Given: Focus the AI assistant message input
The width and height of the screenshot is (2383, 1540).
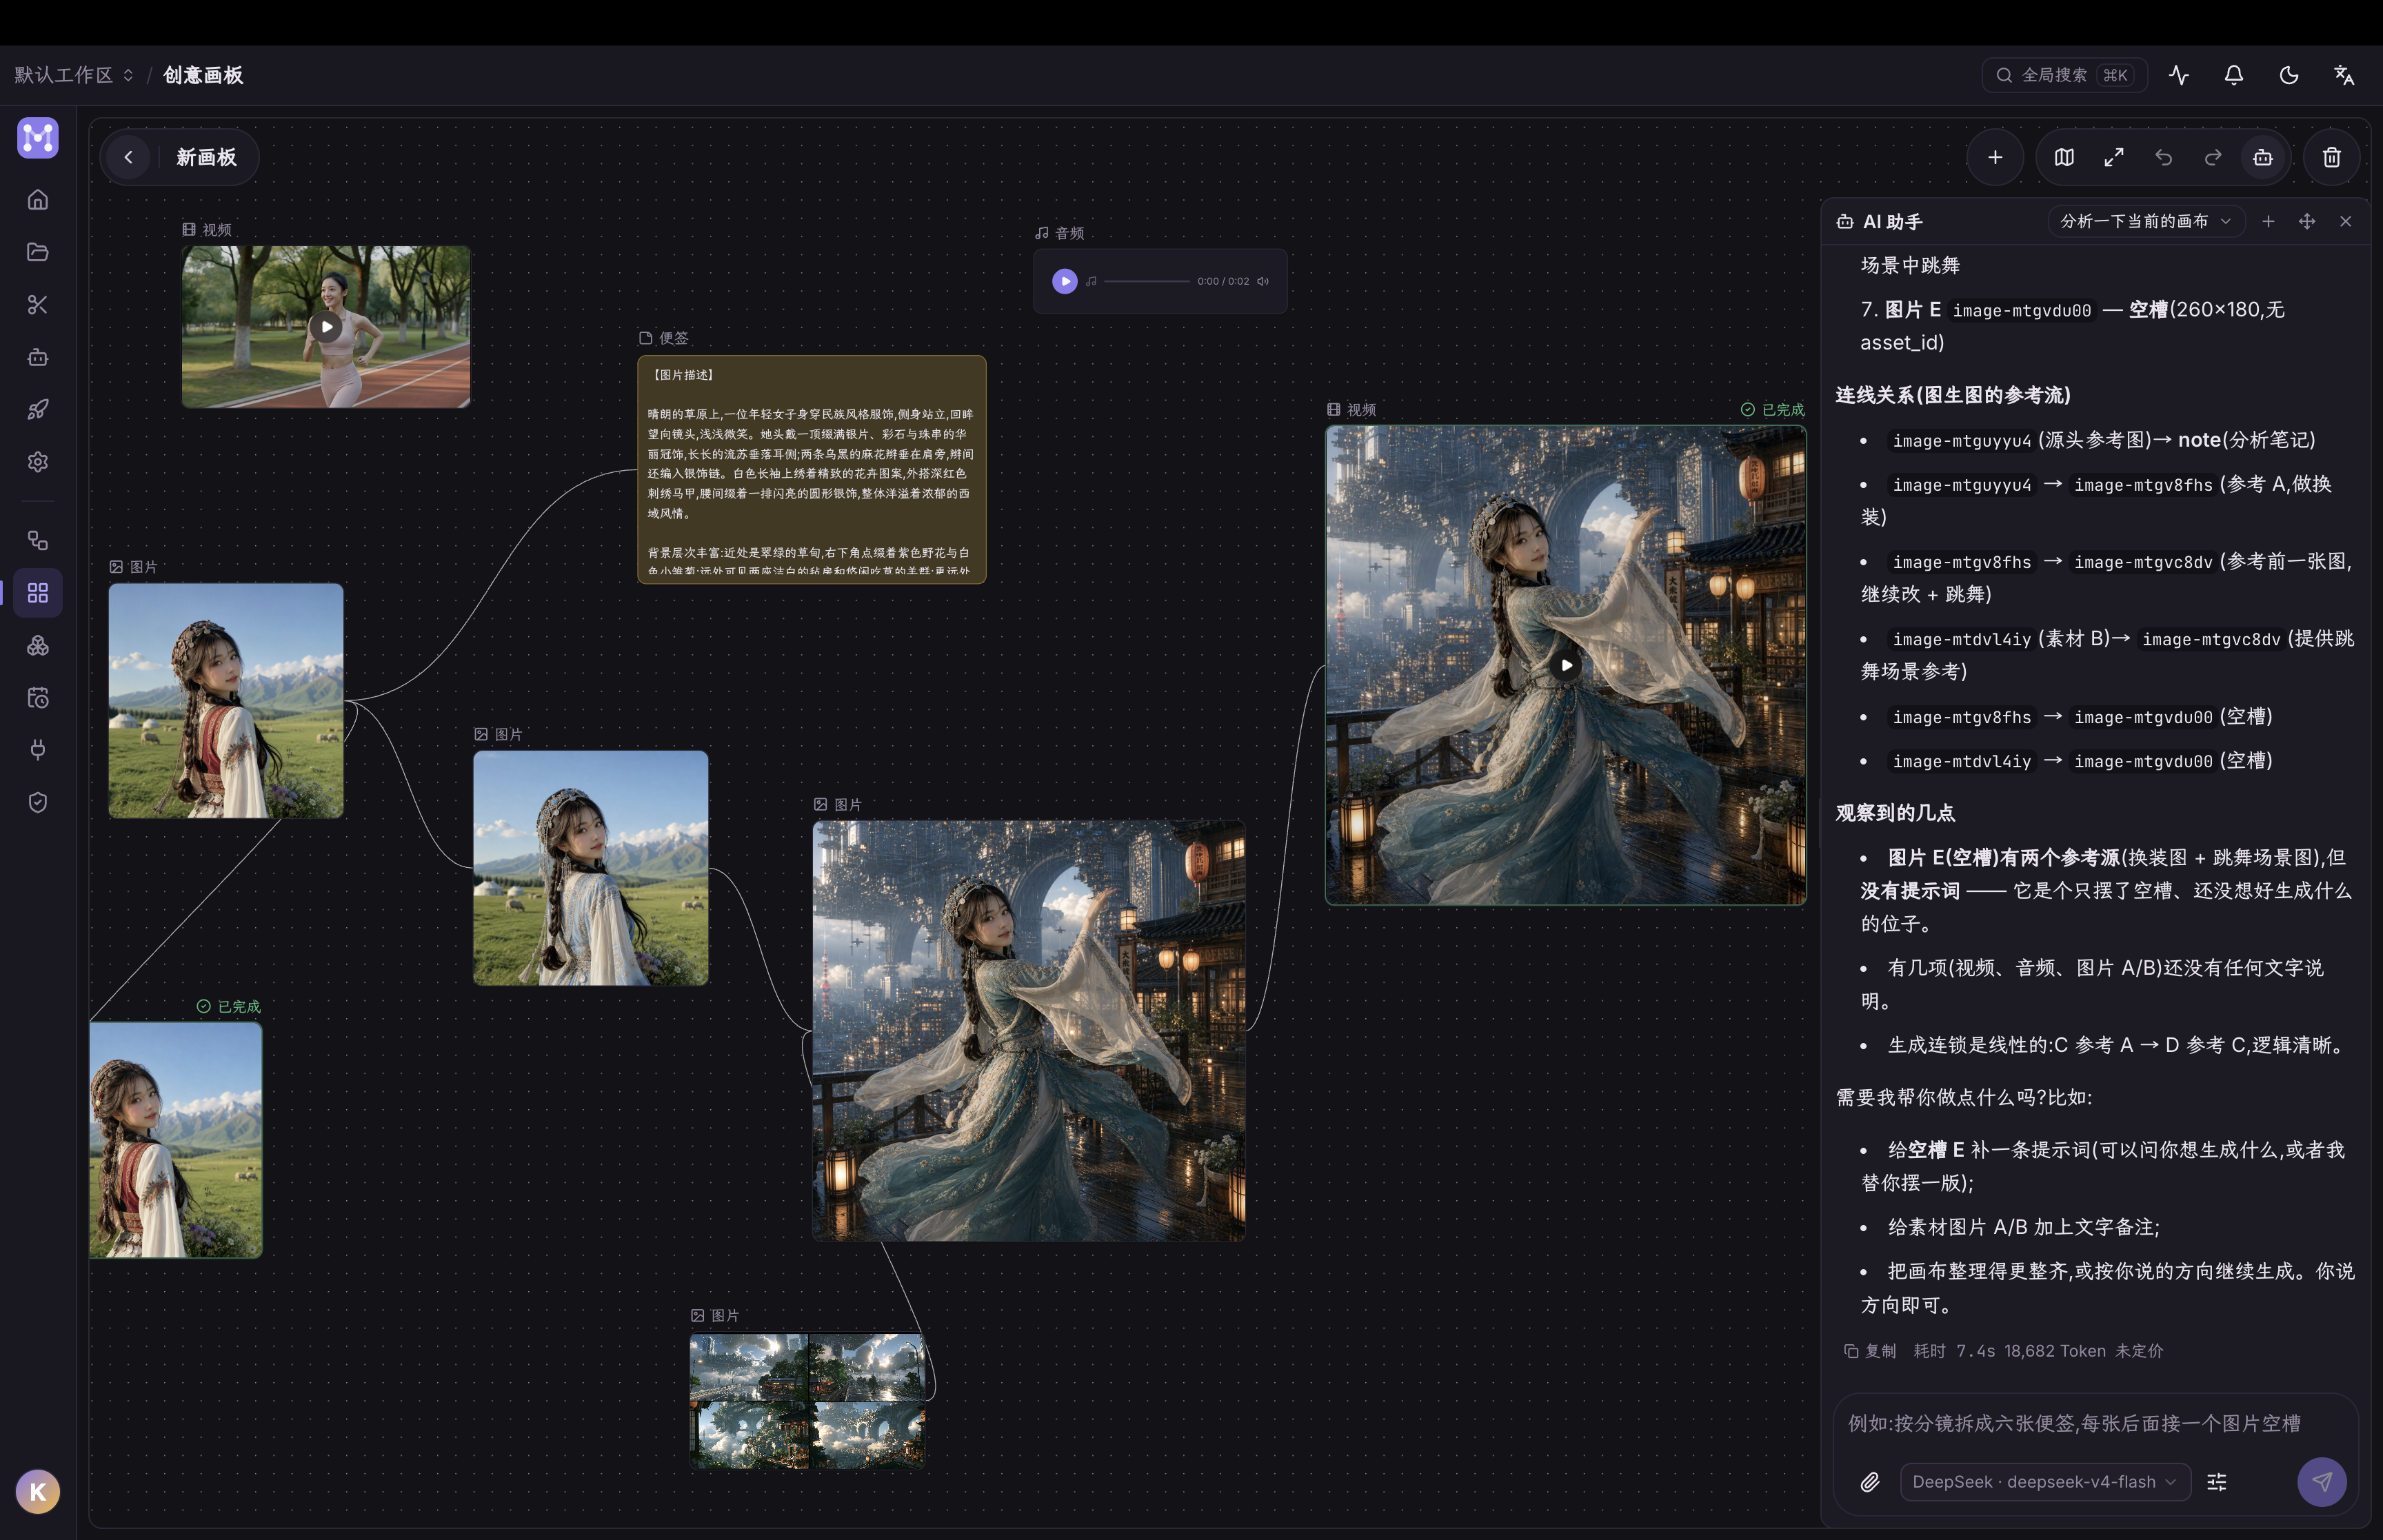Looking at the screenshot, I should pyautogui.click(x=2075, y=1423).
